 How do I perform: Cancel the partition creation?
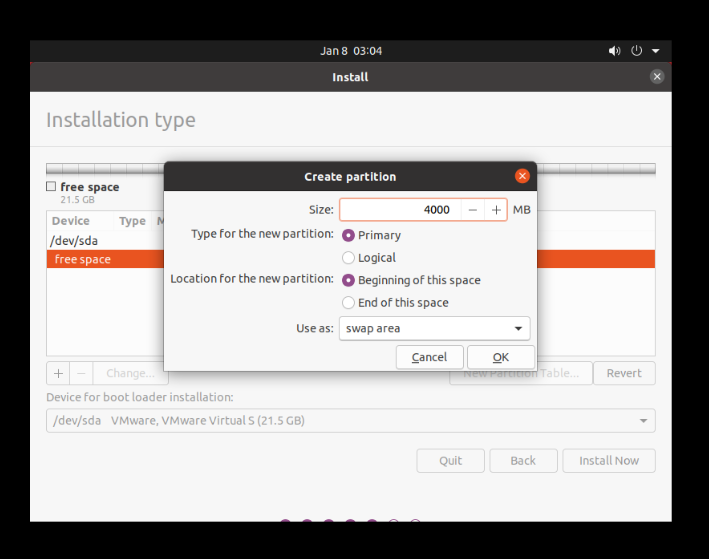click(429, 357)
